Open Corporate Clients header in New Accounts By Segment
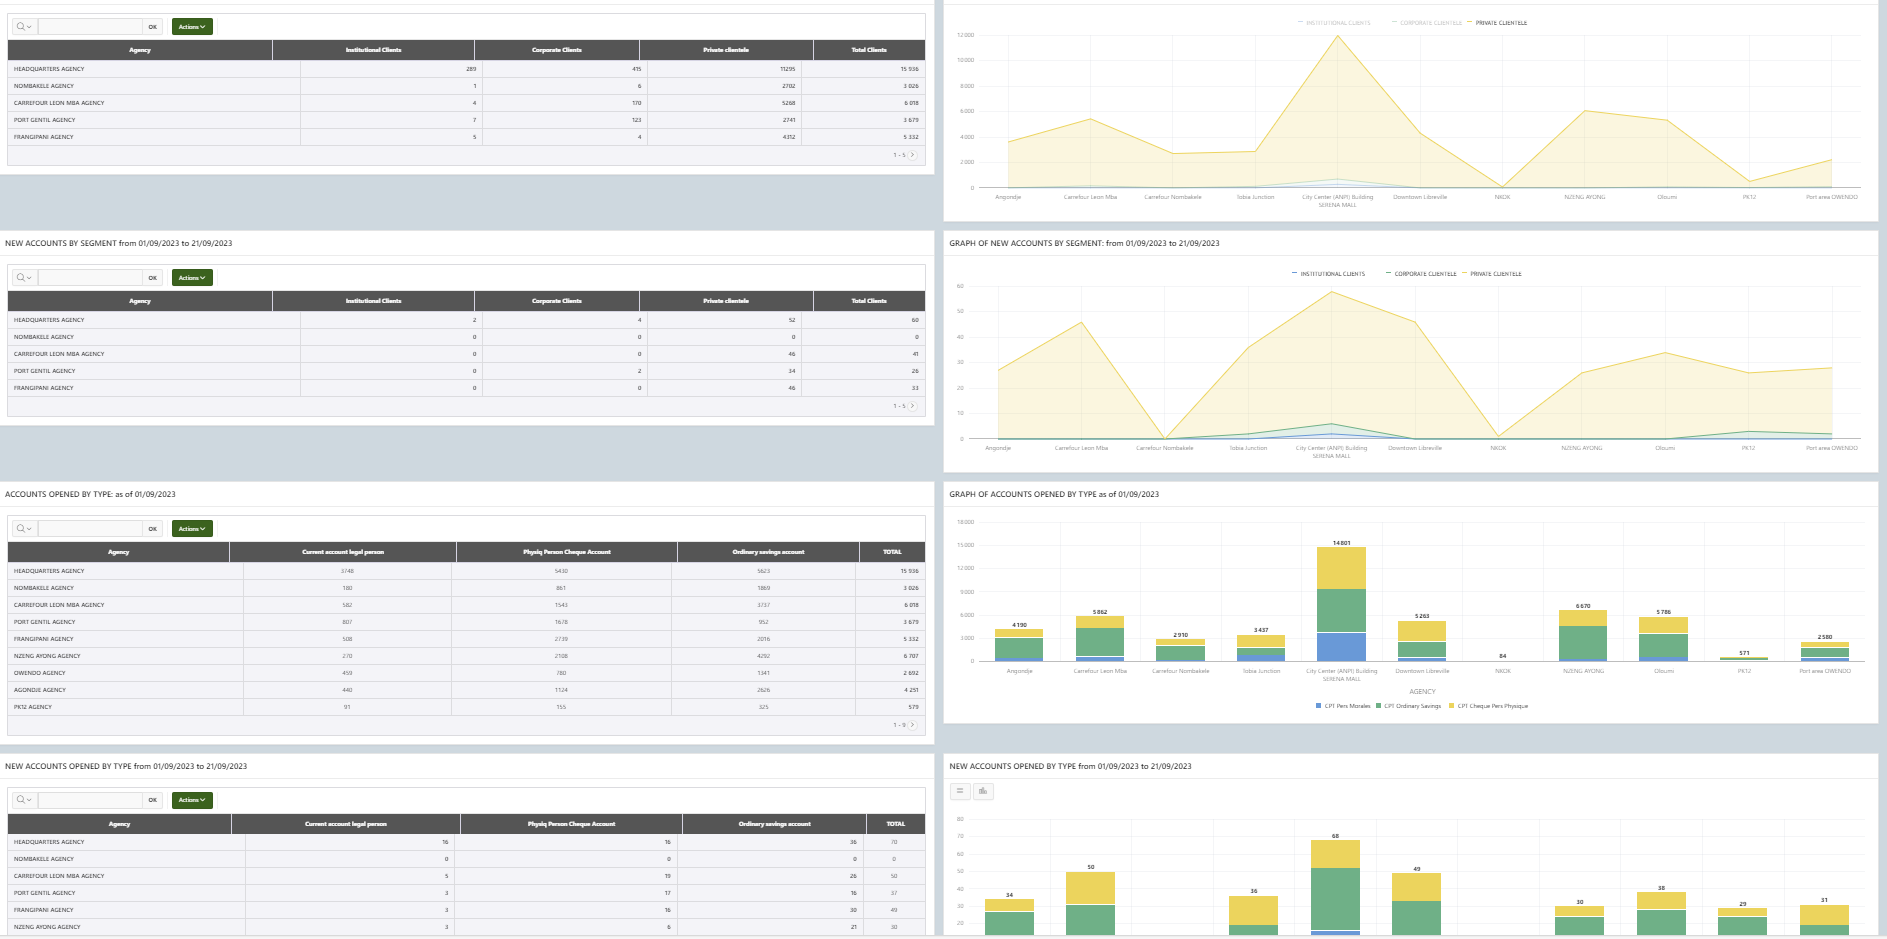Image resolution: width=1887 pixels, height=939 pixels. [x=557, y=301]
